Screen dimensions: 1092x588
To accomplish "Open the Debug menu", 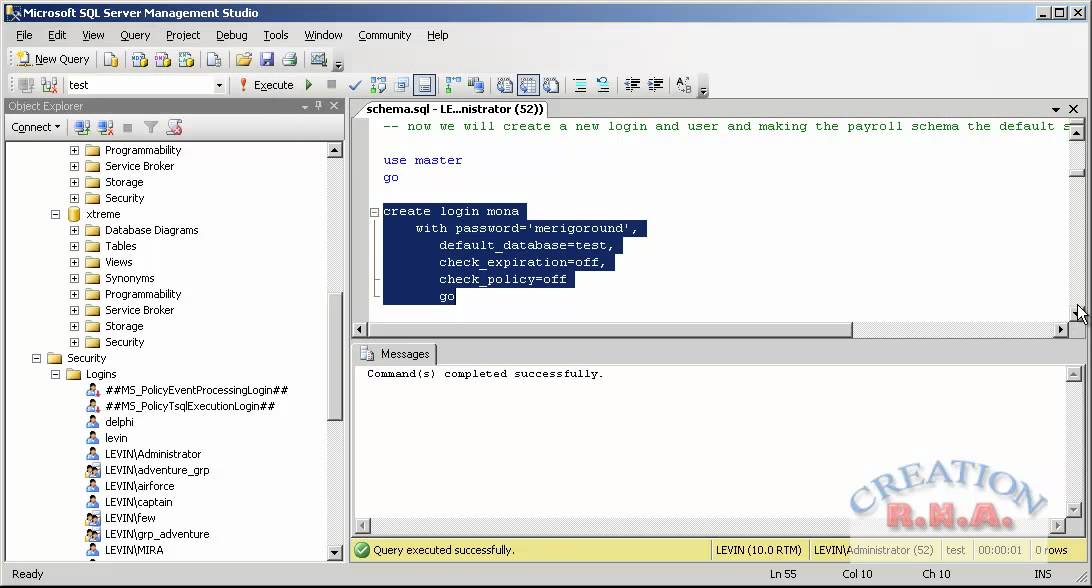I will click(x=231, y=35).
